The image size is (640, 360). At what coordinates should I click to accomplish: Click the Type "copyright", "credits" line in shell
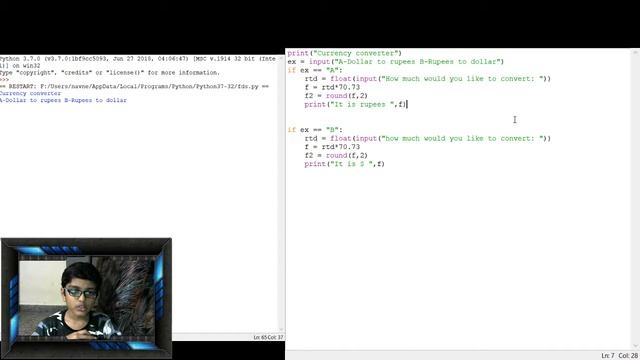pyautogui.click(x=110, y=73)
